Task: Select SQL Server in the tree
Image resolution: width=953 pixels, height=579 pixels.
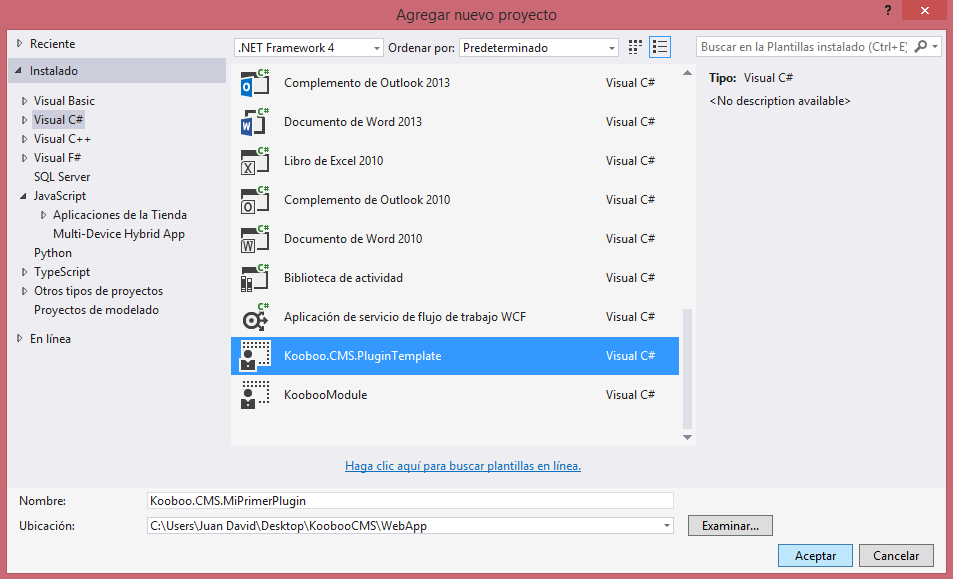Action: (62, 177)
